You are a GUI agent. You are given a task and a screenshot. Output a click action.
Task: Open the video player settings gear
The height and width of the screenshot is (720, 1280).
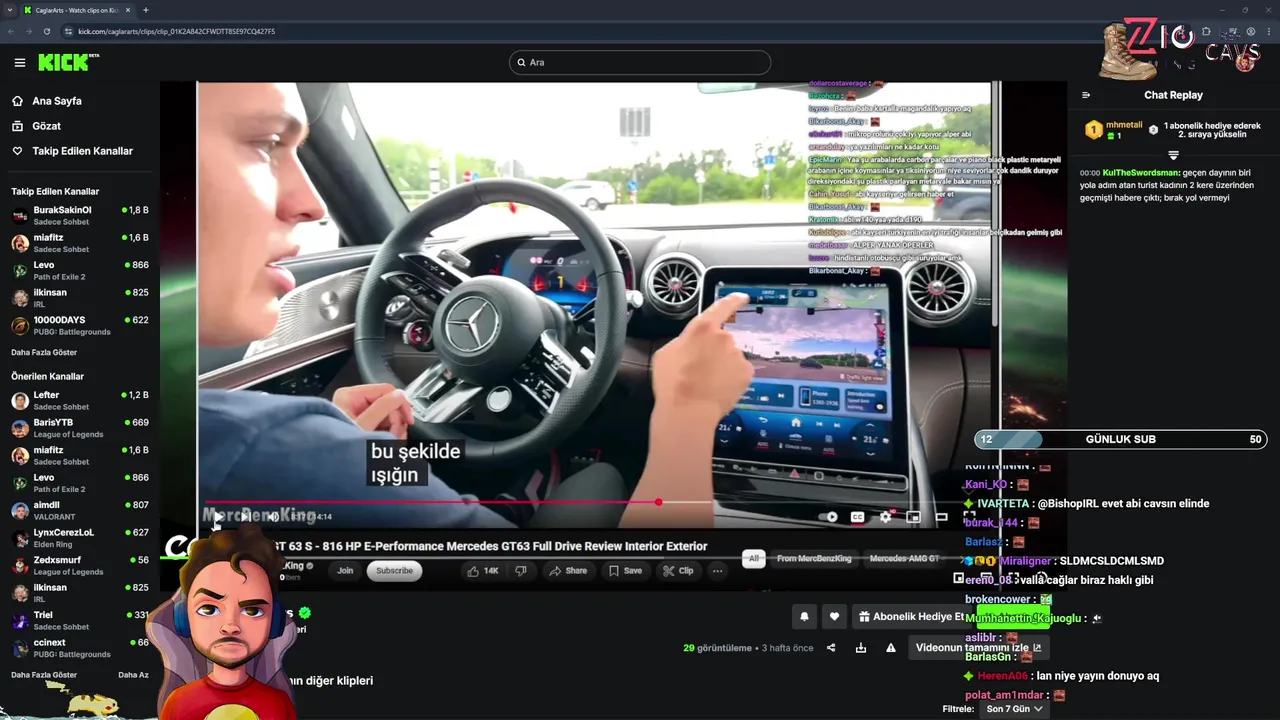click(x=885, y=517)
